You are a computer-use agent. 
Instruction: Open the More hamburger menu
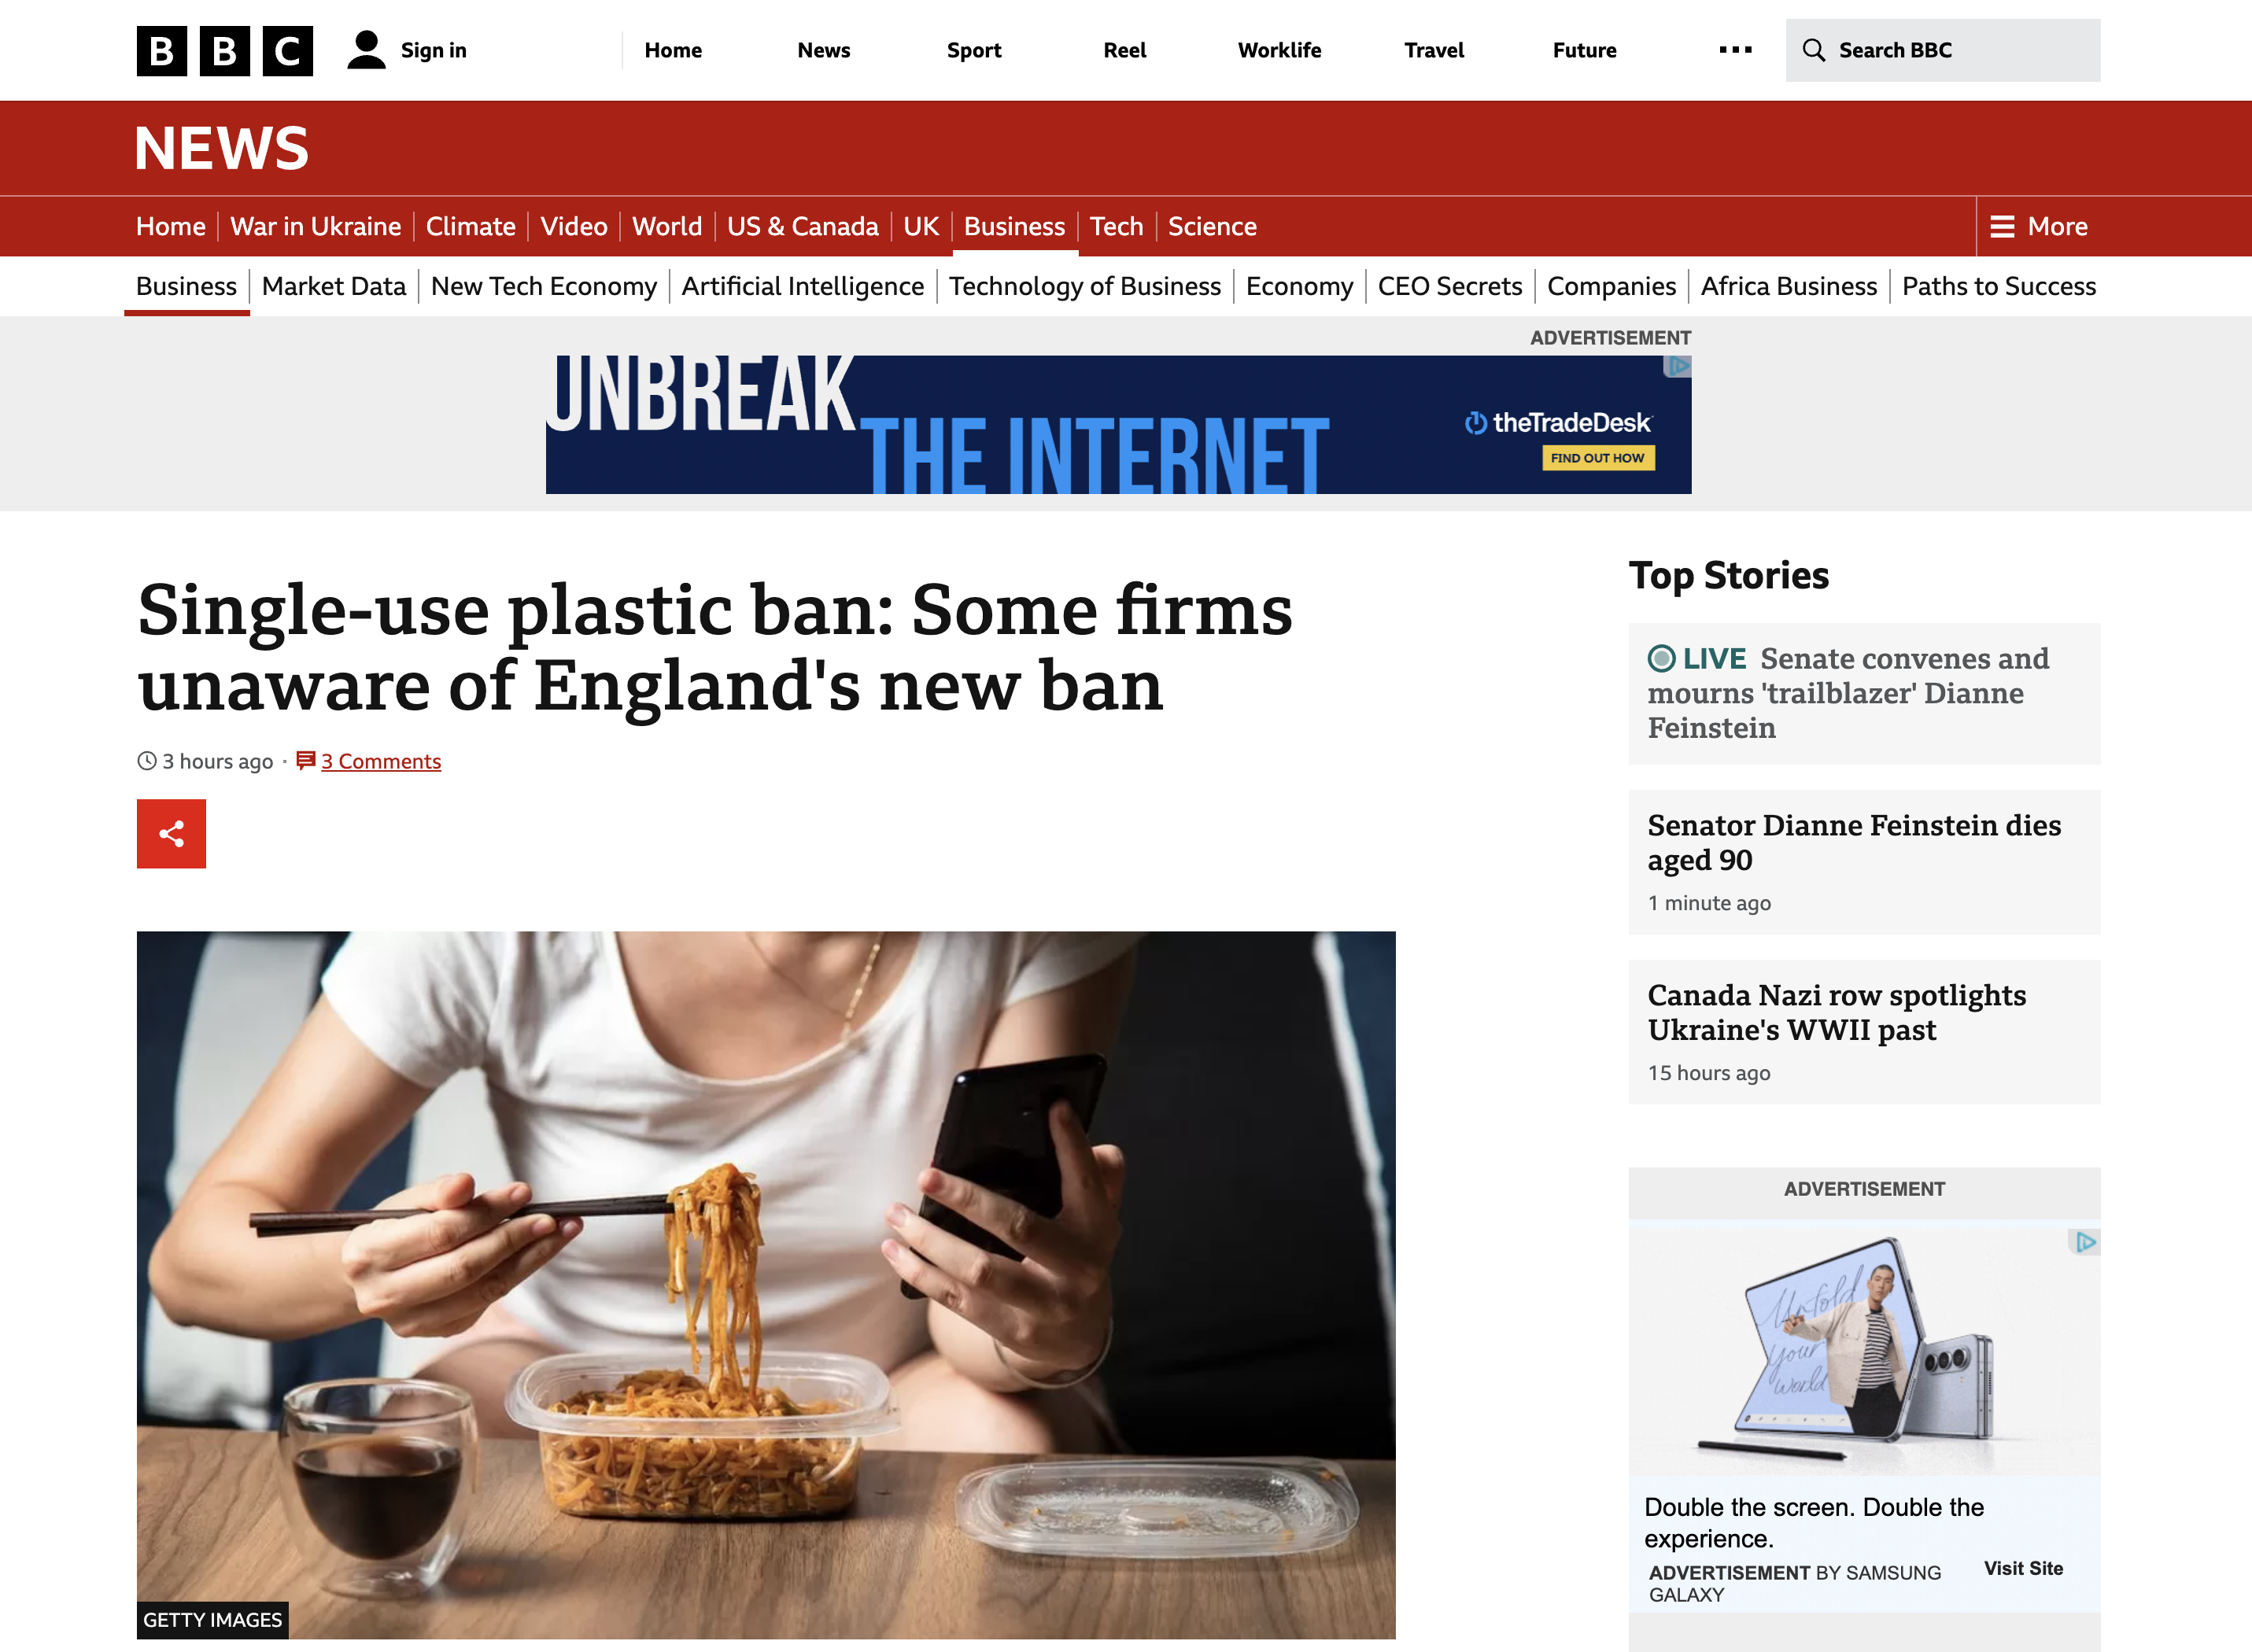coord(2038,226)
